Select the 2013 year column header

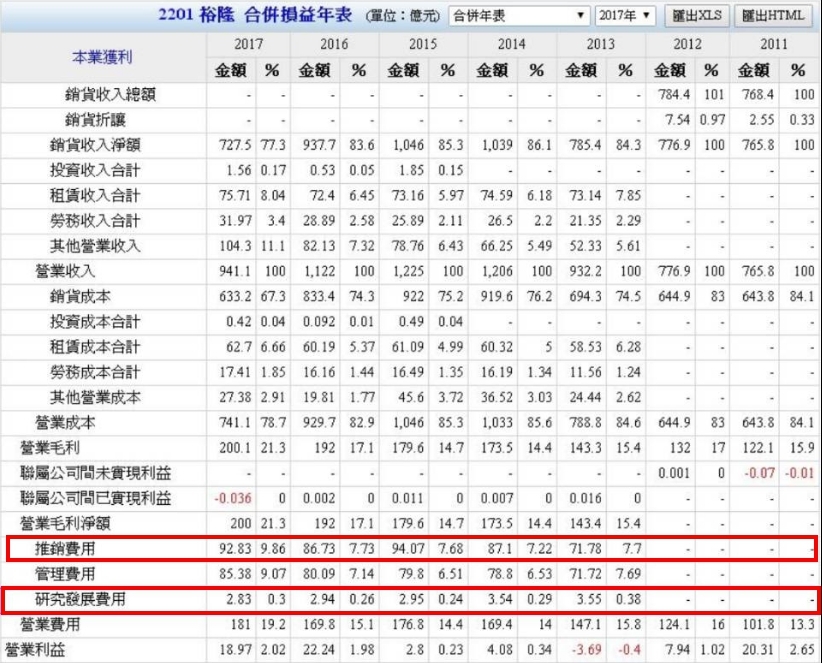click(601, 44)
